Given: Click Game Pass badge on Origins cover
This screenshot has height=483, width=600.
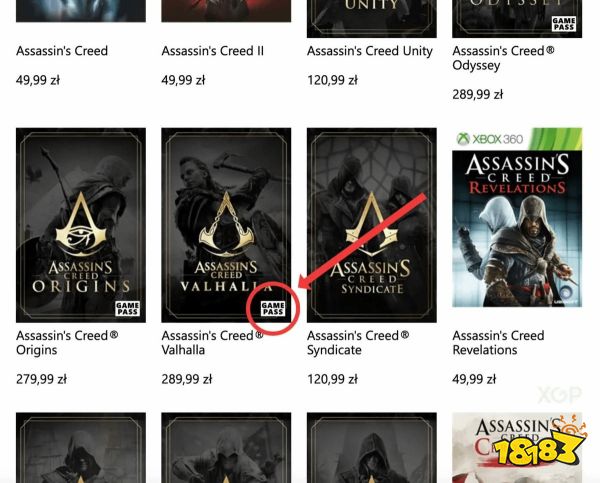Looking at the screenshot, I should coord(127,308).
